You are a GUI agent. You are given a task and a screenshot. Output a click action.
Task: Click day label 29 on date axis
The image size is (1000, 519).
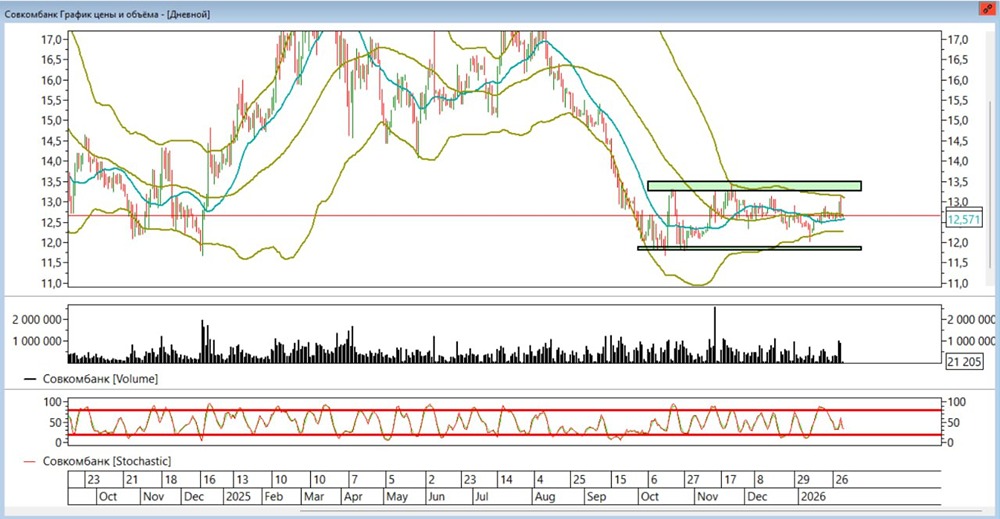pos(804,479)
